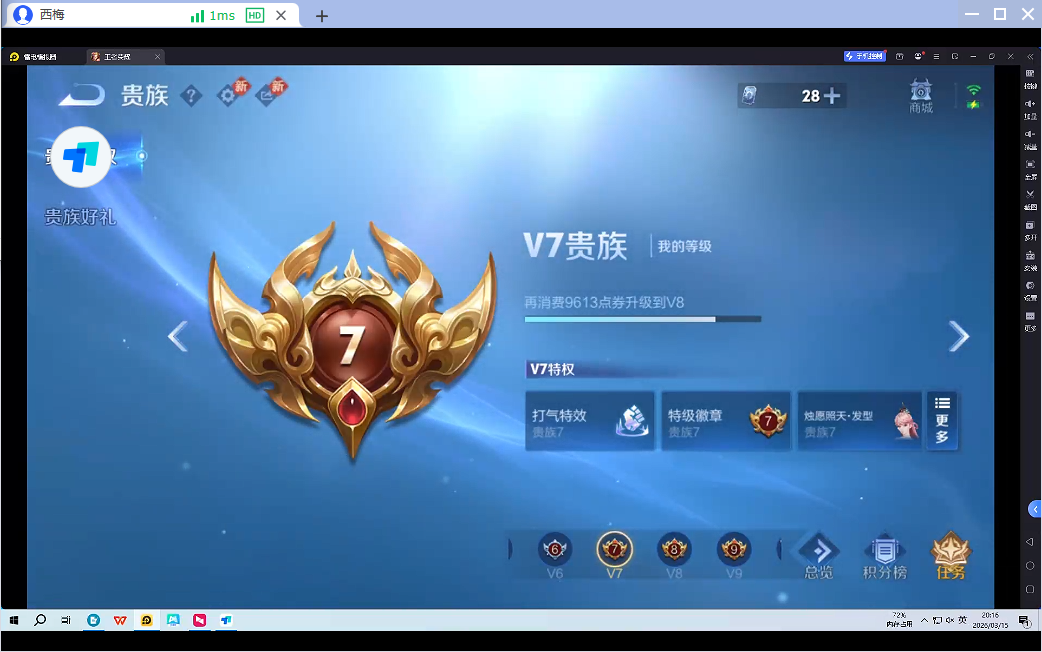Screen dimensions: 1042x652
Task: Open the 打气特效 privilege card icon
Action: coord(589,420)
